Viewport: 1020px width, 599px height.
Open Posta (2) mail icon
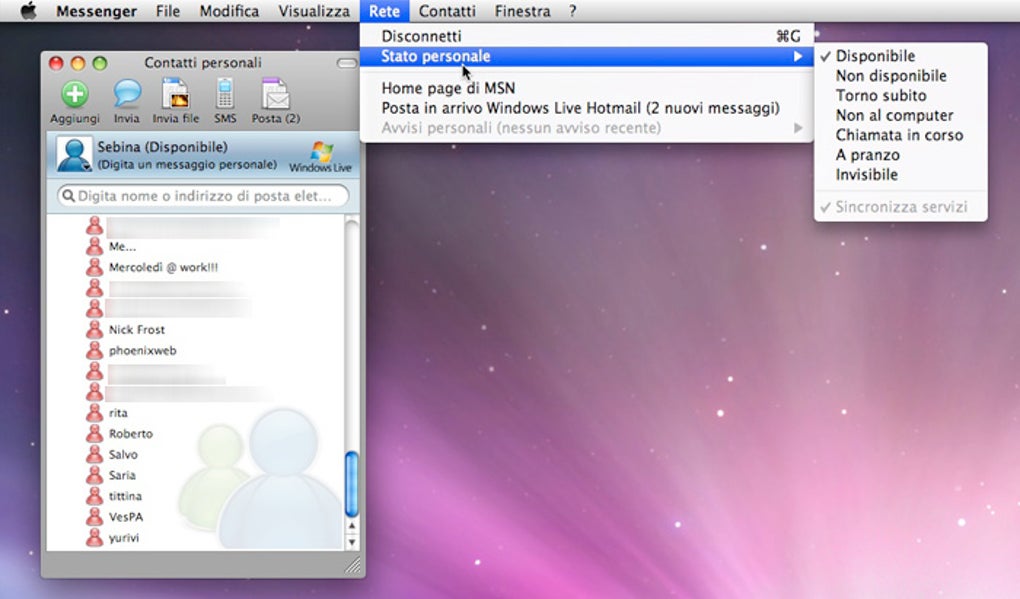pos(276,94)
